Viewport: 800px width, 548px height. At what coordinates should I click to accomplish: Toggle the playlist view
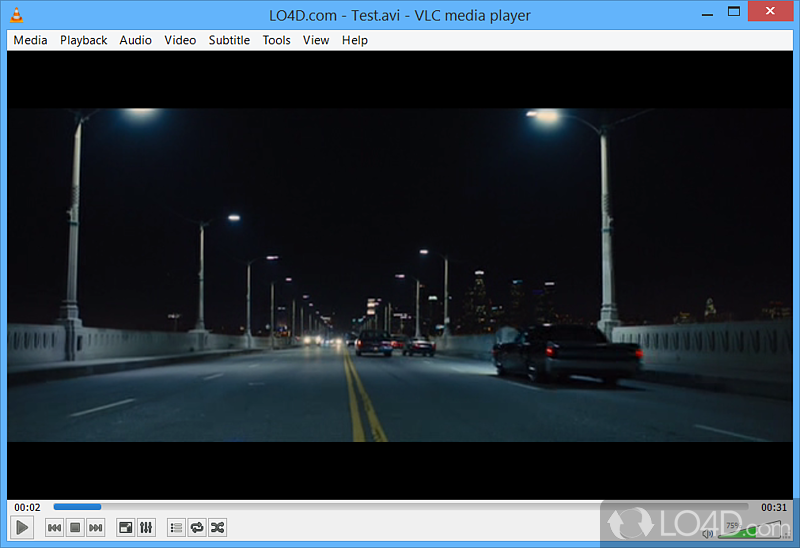tap(176, 527)
